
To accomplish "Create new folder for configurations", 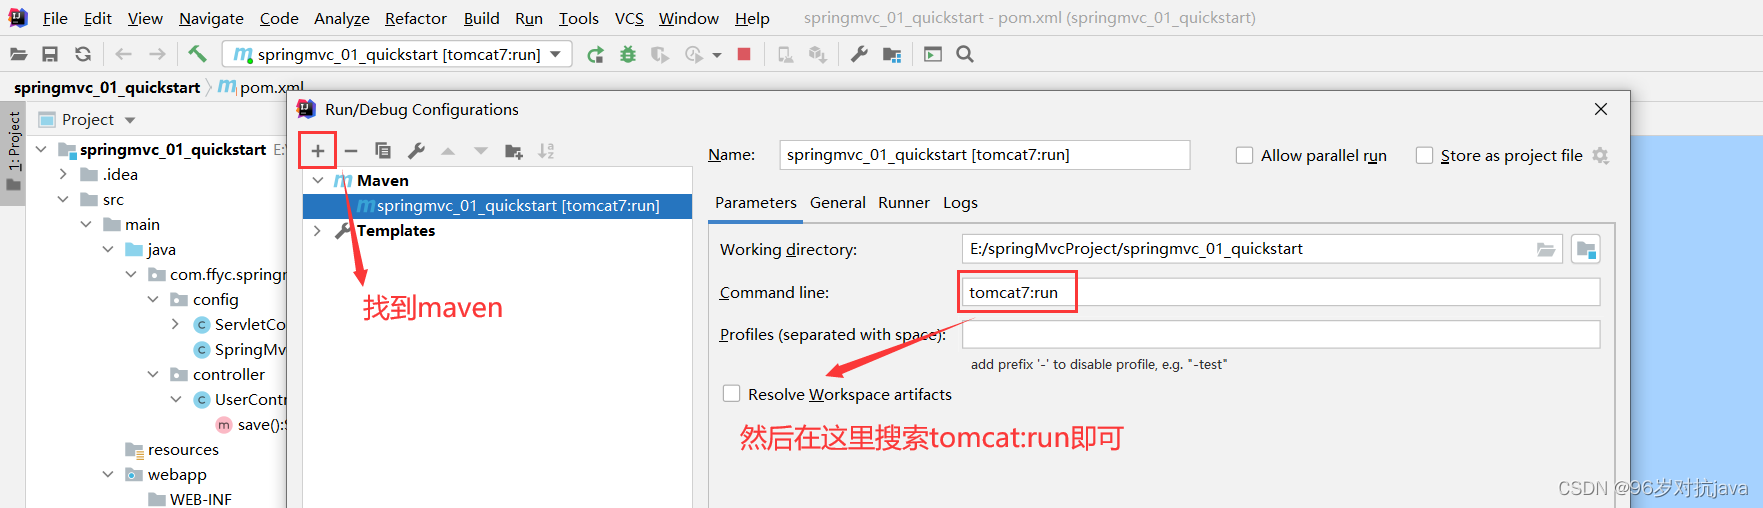I will coord(514,151).
